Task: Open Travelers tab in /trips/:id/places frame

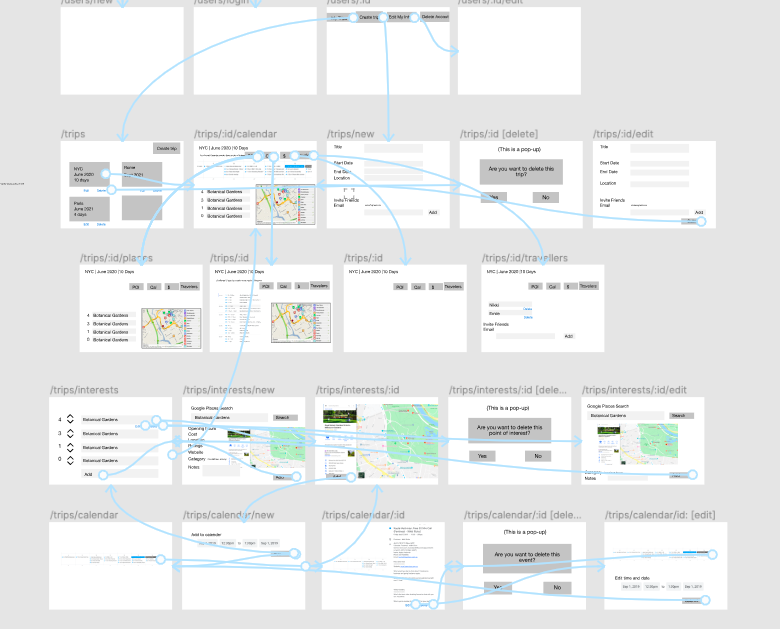Action: pyautogui.click(x=189, y=287)
